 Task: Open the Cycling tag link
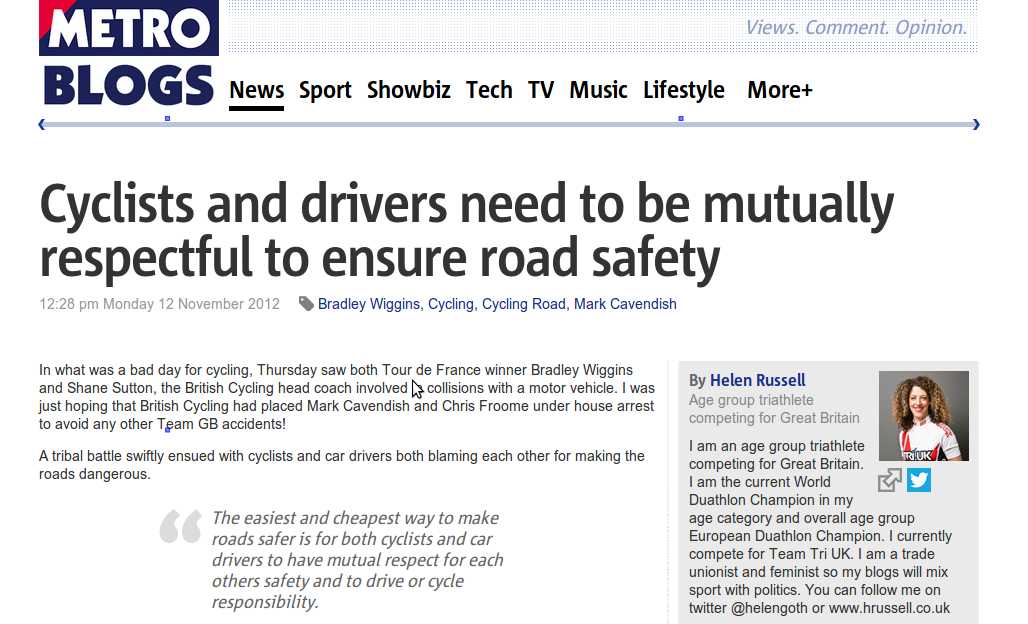click(x=450, y=304)
